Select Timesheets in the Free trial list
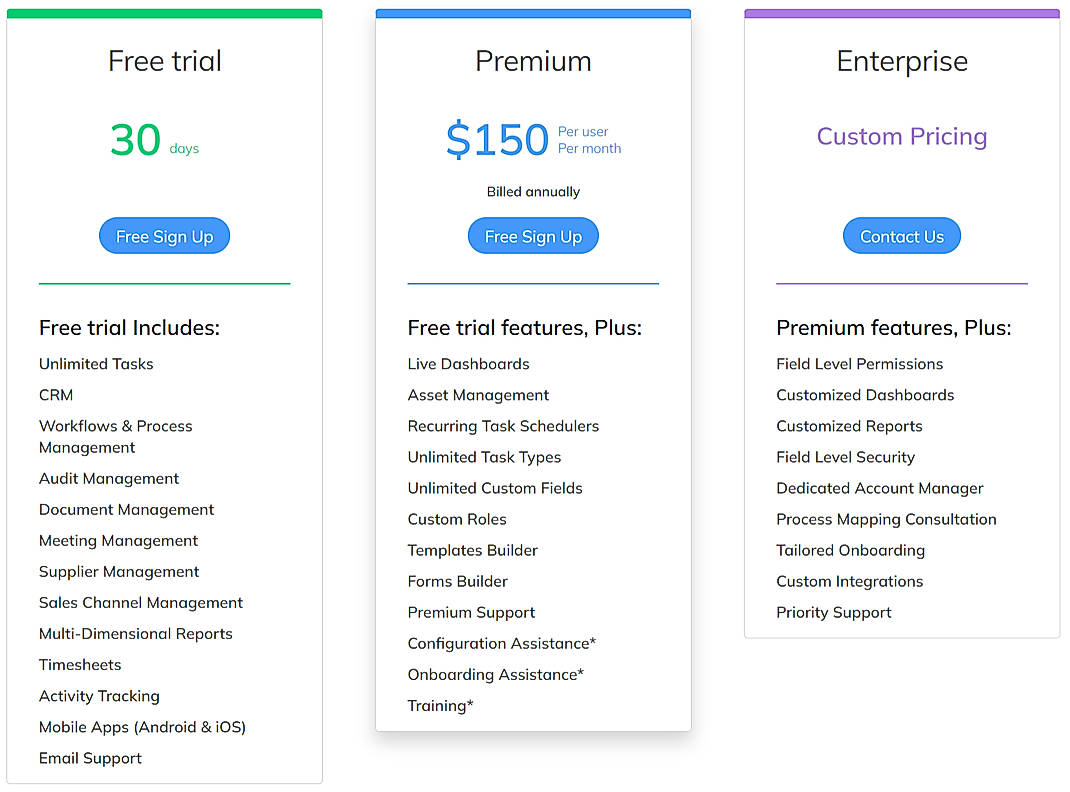1070x792 pixels. click(x=80, y=664)
